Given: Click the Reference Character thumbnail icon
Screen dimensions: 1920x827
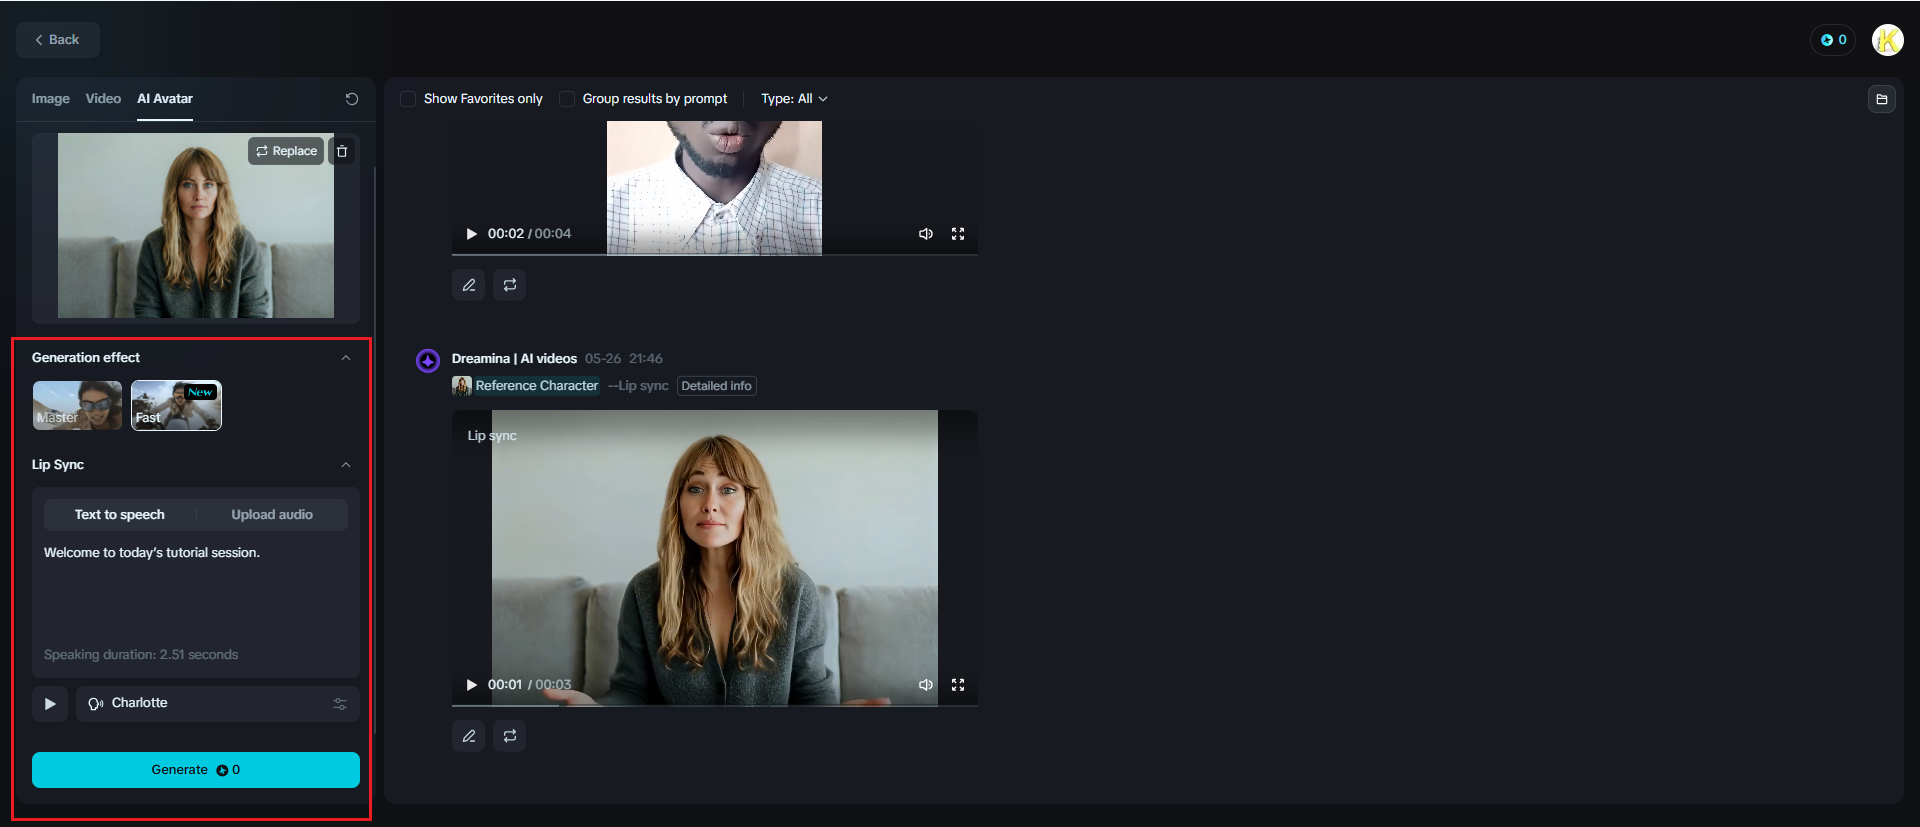Looking at the screenshot, I should point(462,386).
